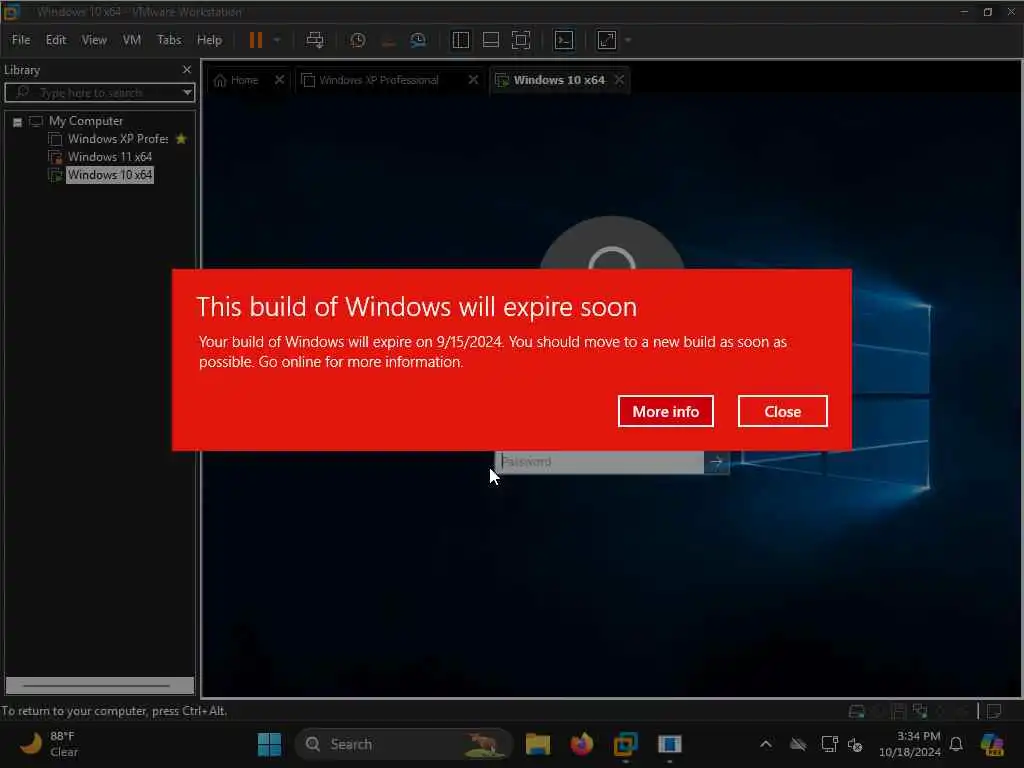Click the network tray icon
1024x768 pixels.
829,744
